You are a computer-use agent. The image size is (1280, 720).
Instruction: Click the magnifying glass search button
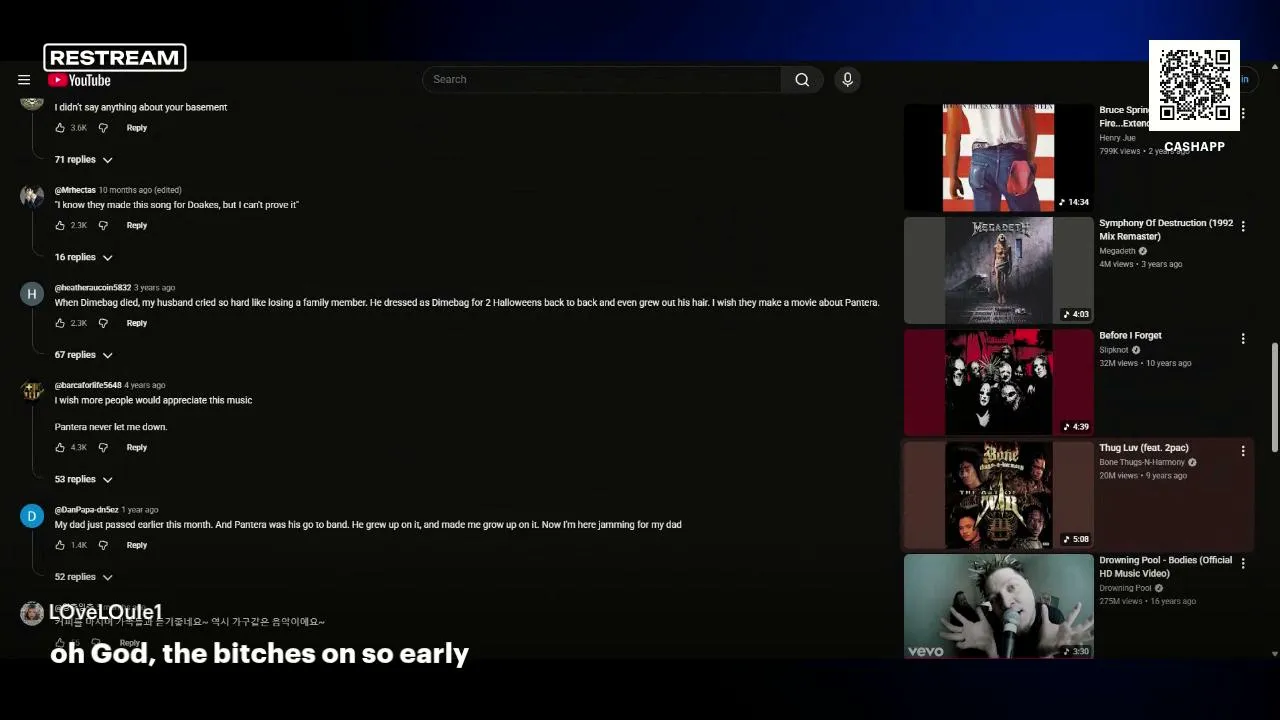[802, 80]
